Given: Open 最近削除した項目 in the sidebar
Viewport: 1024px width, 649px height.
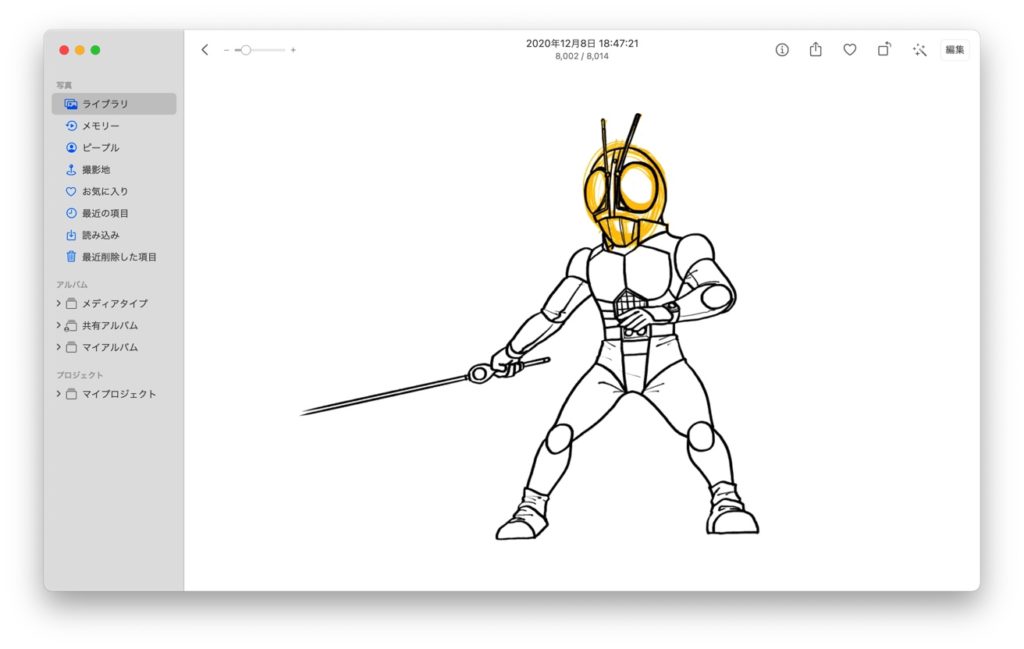Looking at the screenshot, I should coord(114,257).
